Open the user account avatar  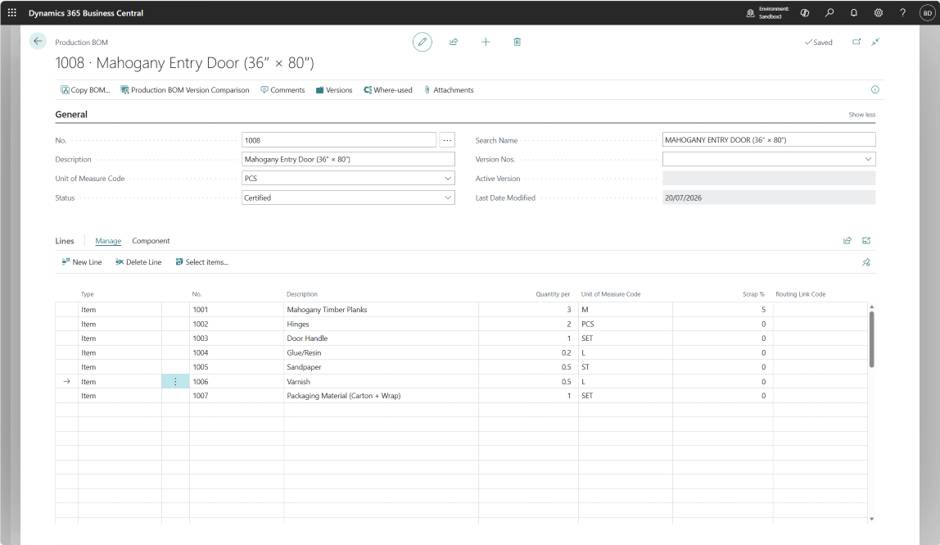tap(927, 13)
